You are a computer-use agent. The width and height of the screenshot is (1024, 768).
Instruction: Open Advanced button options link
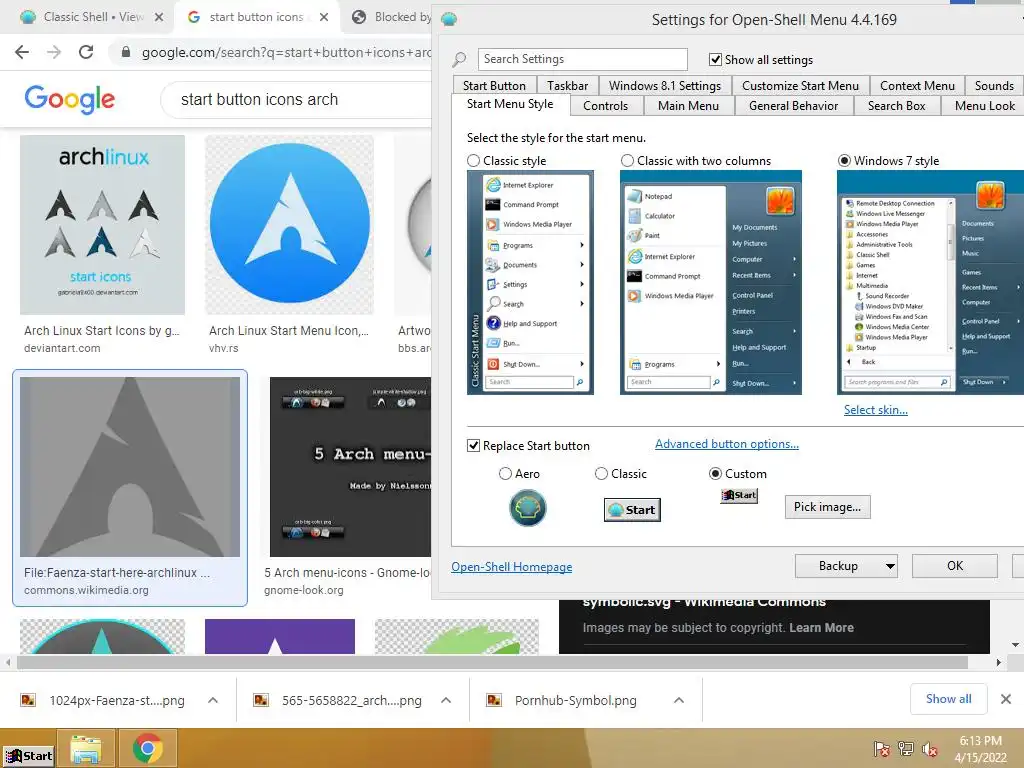pos(727,444)
